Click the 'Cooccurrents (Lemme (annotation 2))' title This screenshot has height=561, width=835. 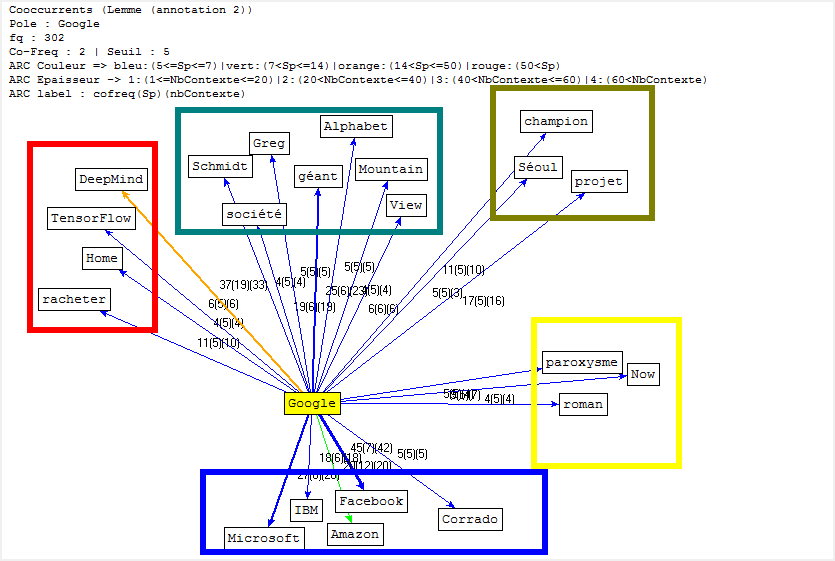pos(130,10)
